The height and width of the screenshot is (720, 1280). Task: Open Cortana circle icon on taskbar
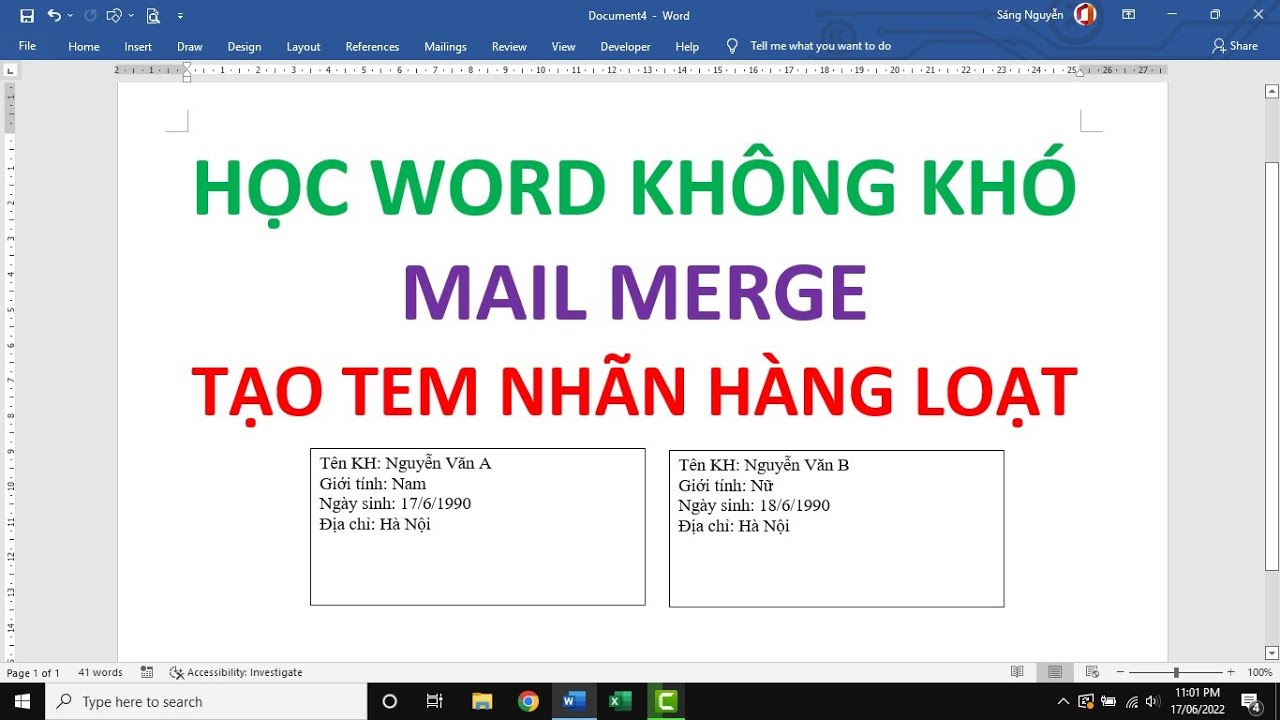390,701
